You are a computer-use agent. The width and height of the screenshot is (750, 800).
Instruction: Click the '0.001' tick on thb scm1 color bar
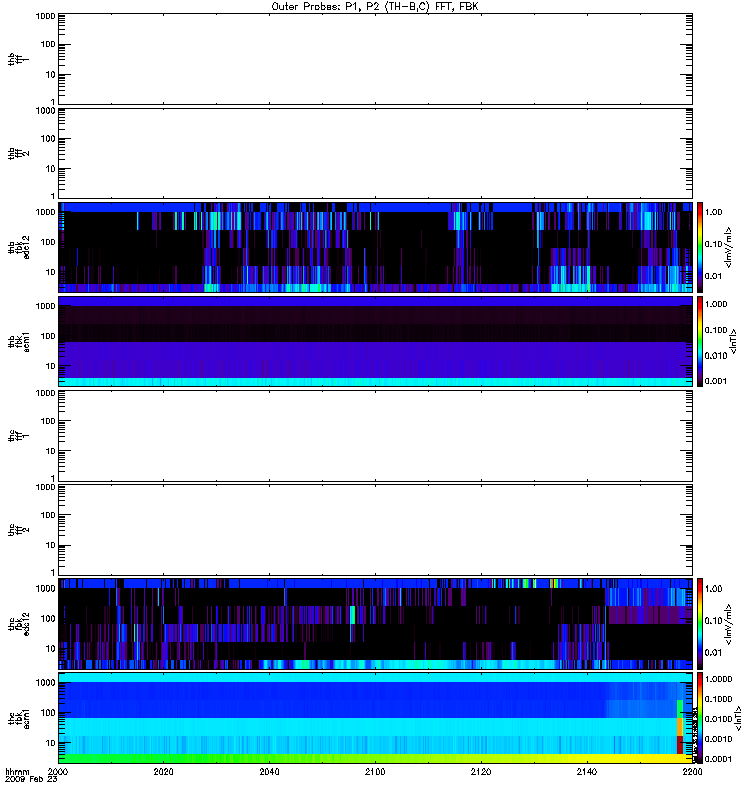pyautogui.click(x=716, y=381)
